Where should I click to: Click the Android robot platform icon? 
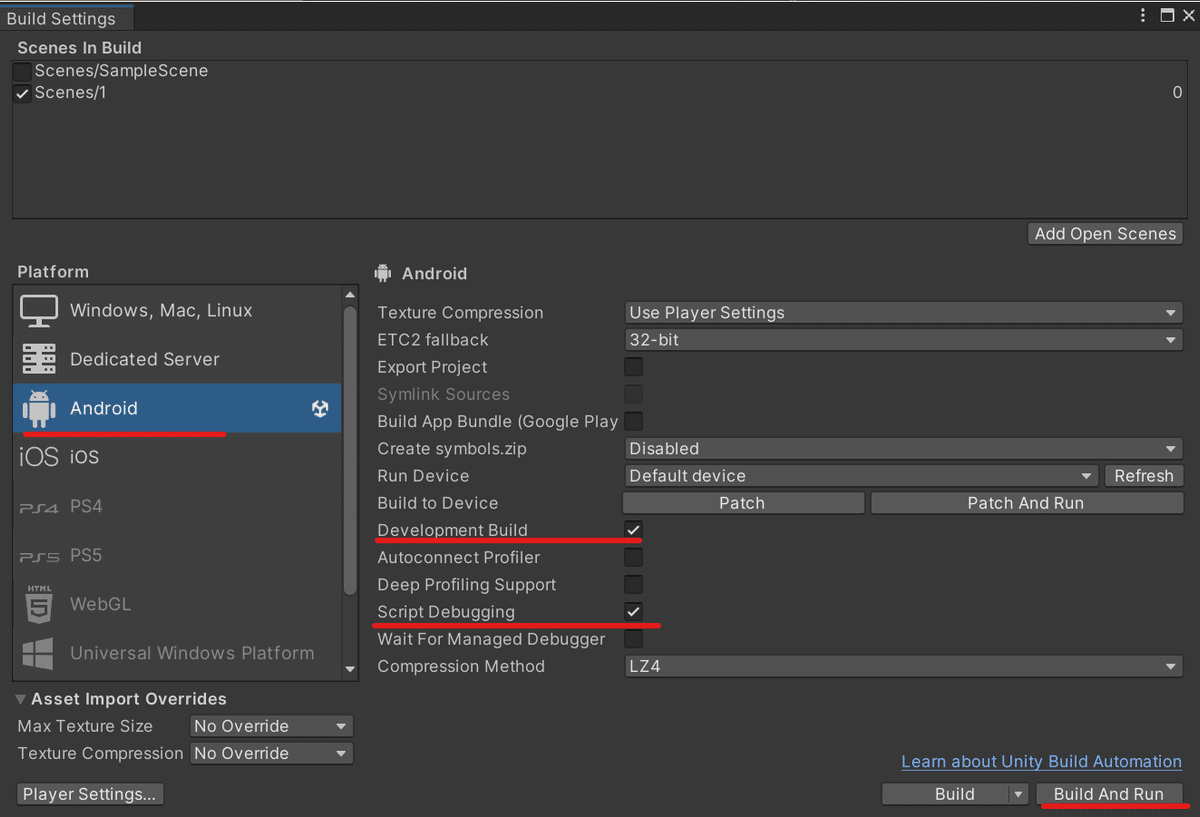point(39,408)
